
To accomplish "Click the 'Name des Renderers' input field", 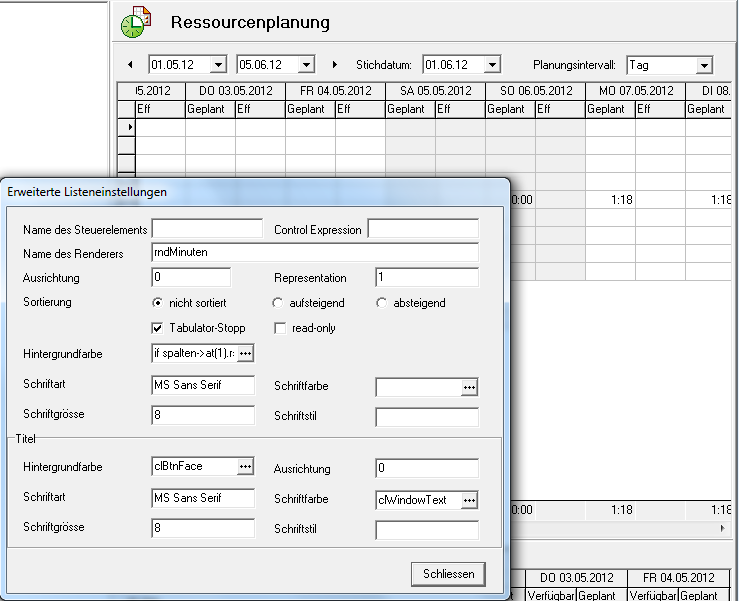I will [314, 254].
